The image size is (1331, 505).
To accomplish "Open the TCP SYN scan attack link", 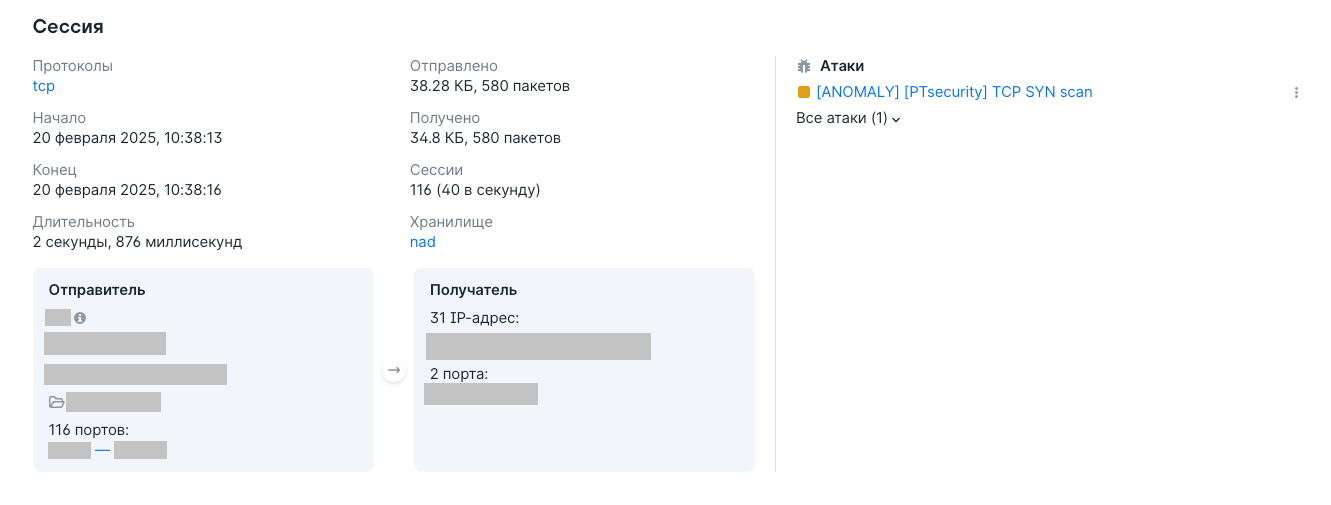I will point(954,92).
